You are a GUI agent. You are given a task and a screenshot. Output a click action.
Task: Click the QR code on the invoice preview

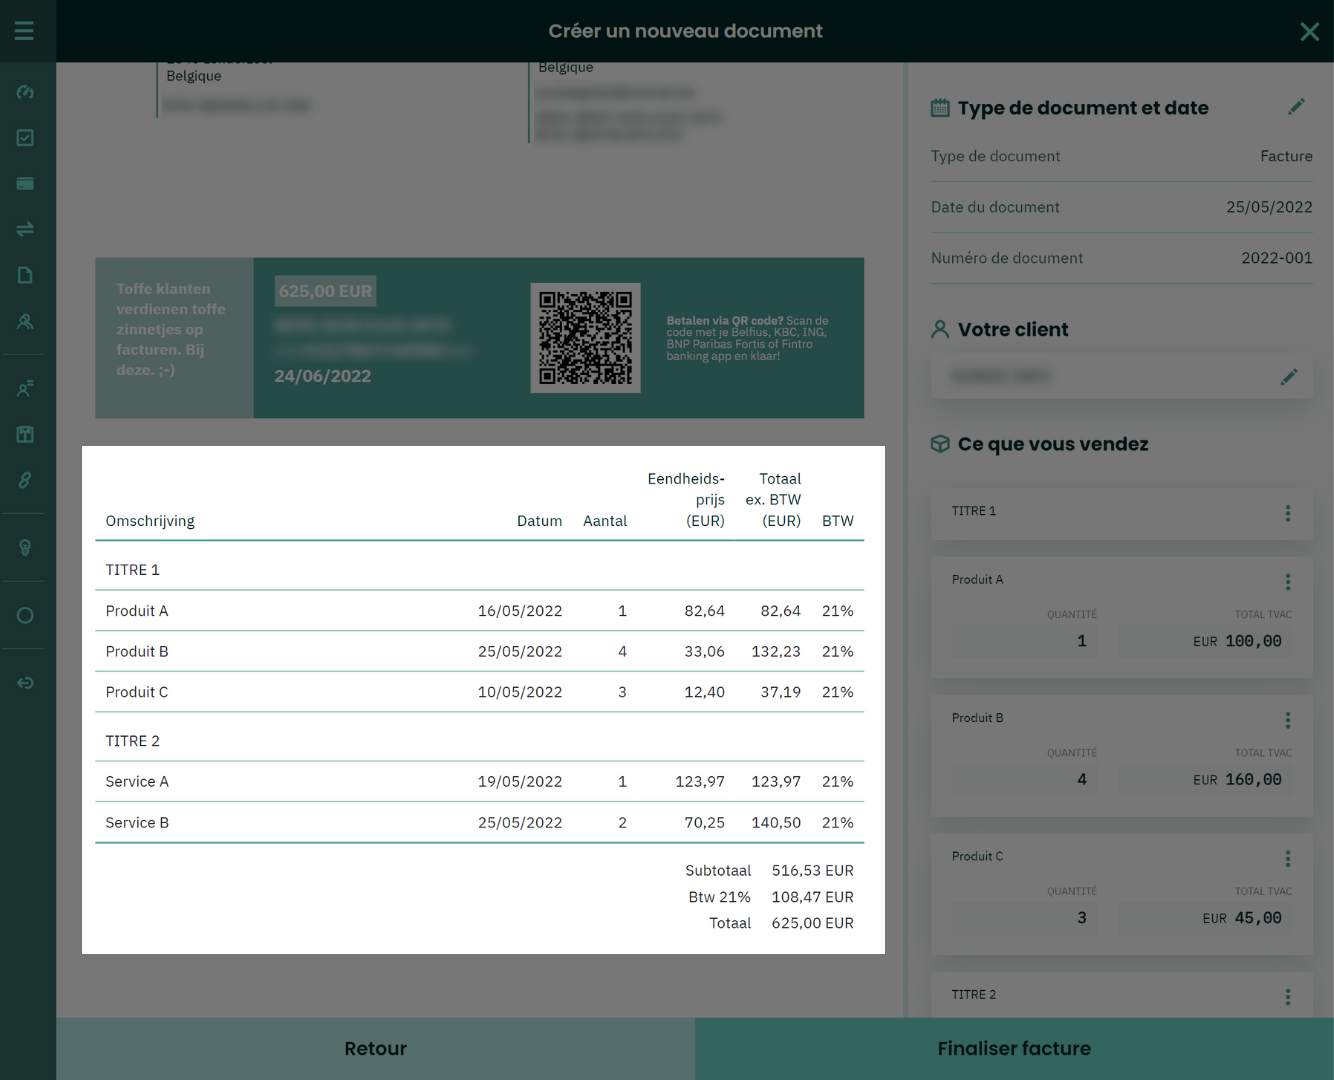[x=586, y=338]
